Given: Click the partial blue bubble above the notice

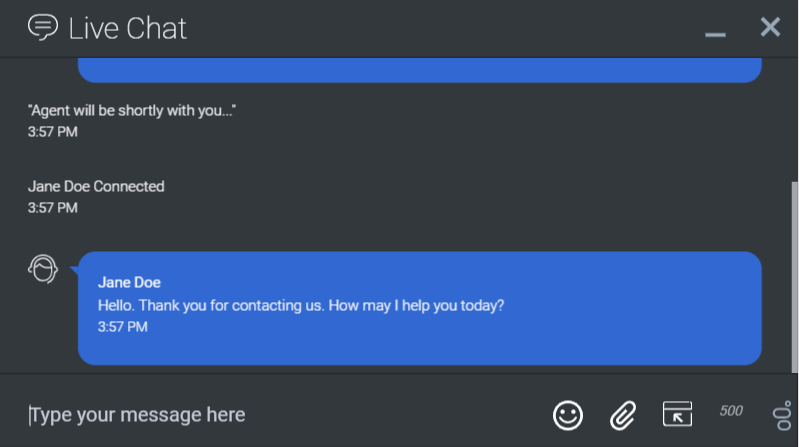Looking at the screenshot, I should (419, 70).
